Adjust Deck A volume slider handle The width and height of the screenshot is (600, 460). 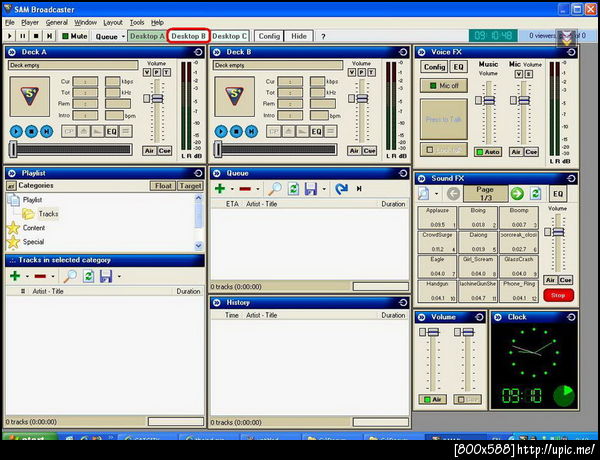tap(157, 99)
